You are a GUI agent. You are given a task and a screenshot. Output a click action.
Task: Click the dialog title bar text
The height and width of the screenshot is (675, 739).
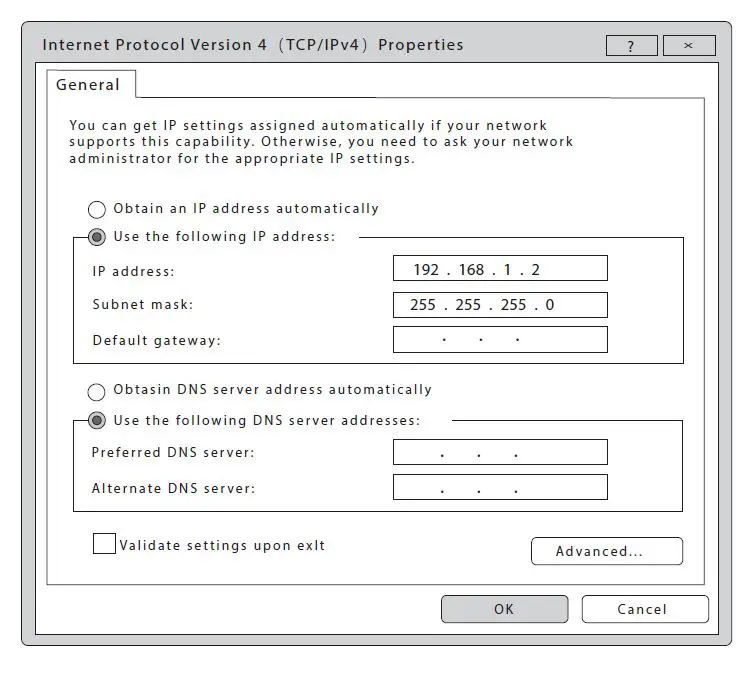(x=253, y=45)
